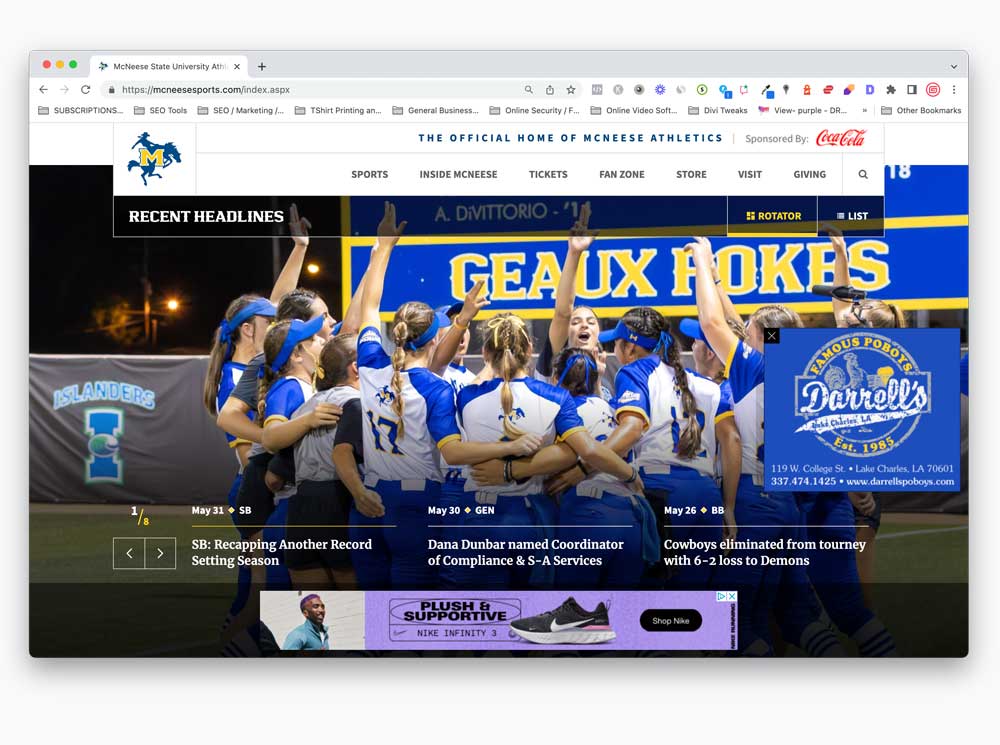Click the purple D extension icon

[870, 90]
